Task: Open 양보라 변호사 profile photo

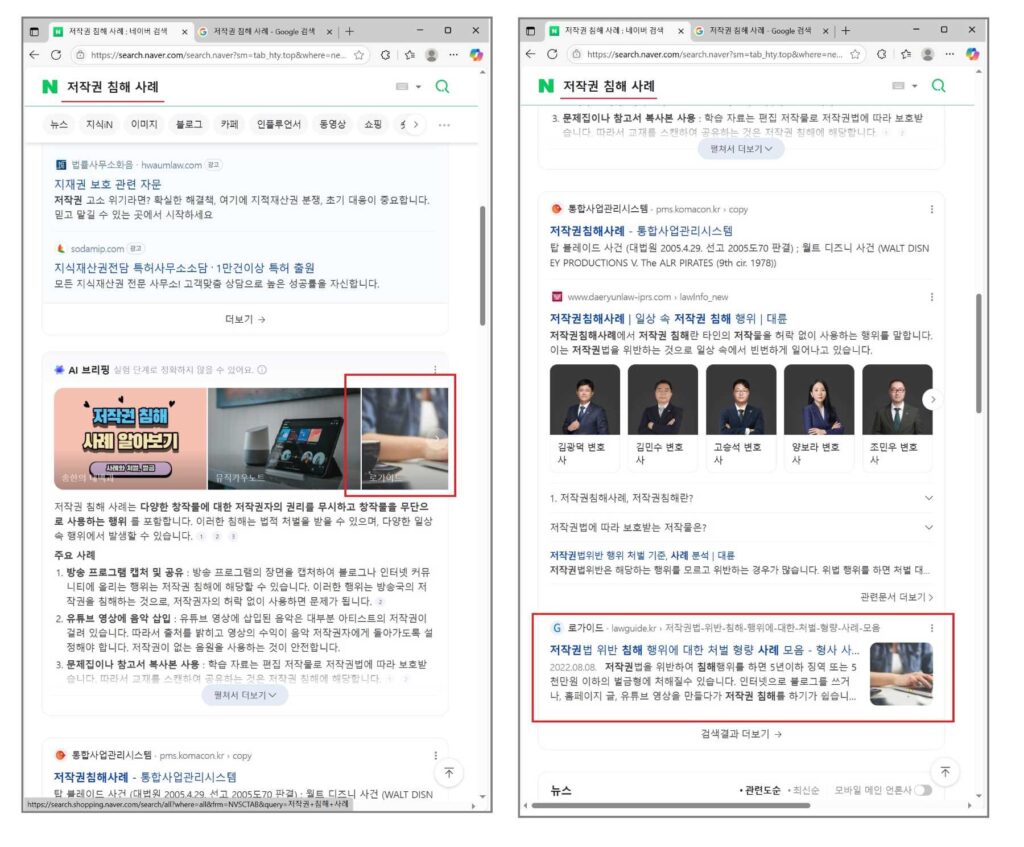Action: tap(819, 399)
